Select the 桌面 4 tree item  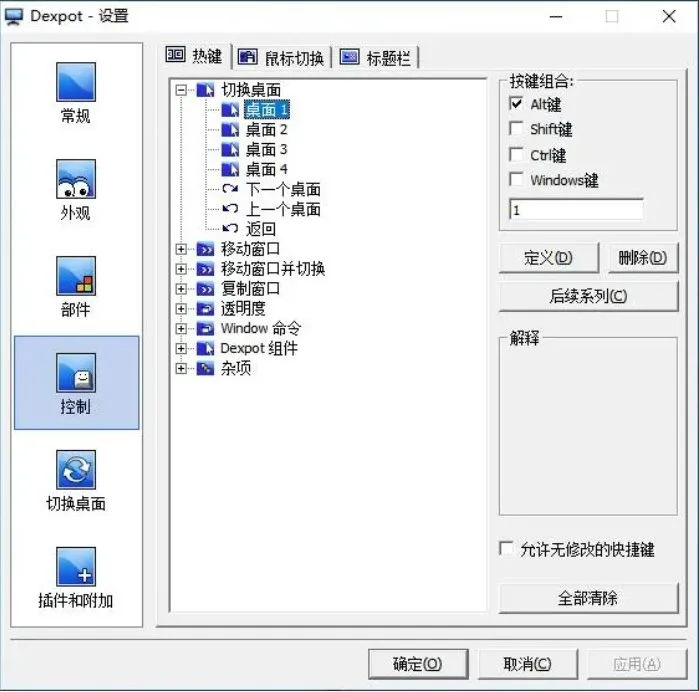click(x=267, y=169)
